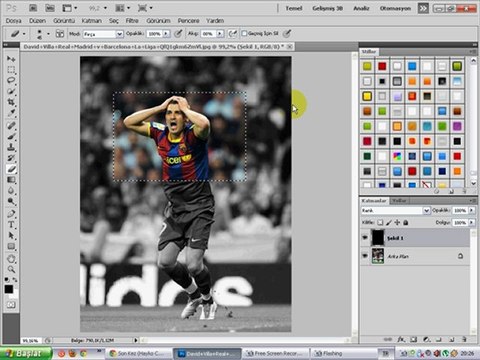Toggle airbrush mode
Image resolution: width=480 pixels, height=360 pixels.
[x=232, y=33]
